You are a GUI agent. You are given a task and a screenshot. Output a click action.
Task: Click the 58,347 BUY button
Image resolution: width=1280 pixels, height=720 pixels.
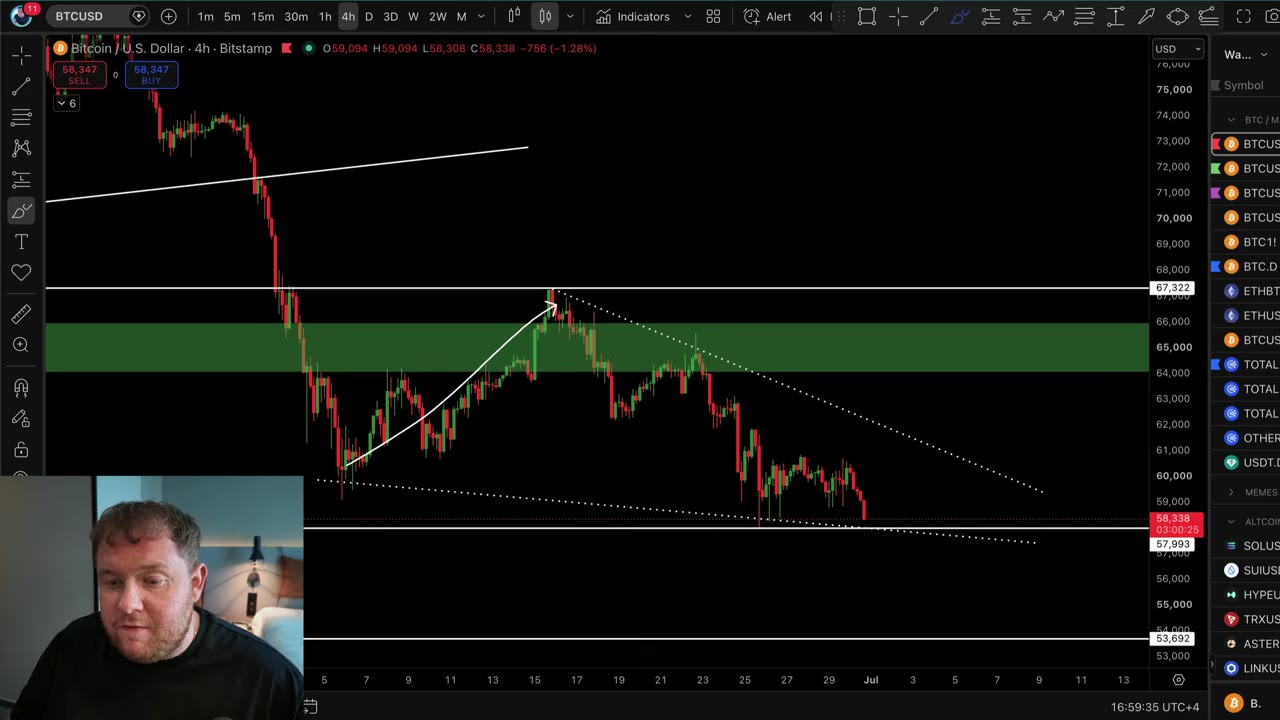[151, 74]
